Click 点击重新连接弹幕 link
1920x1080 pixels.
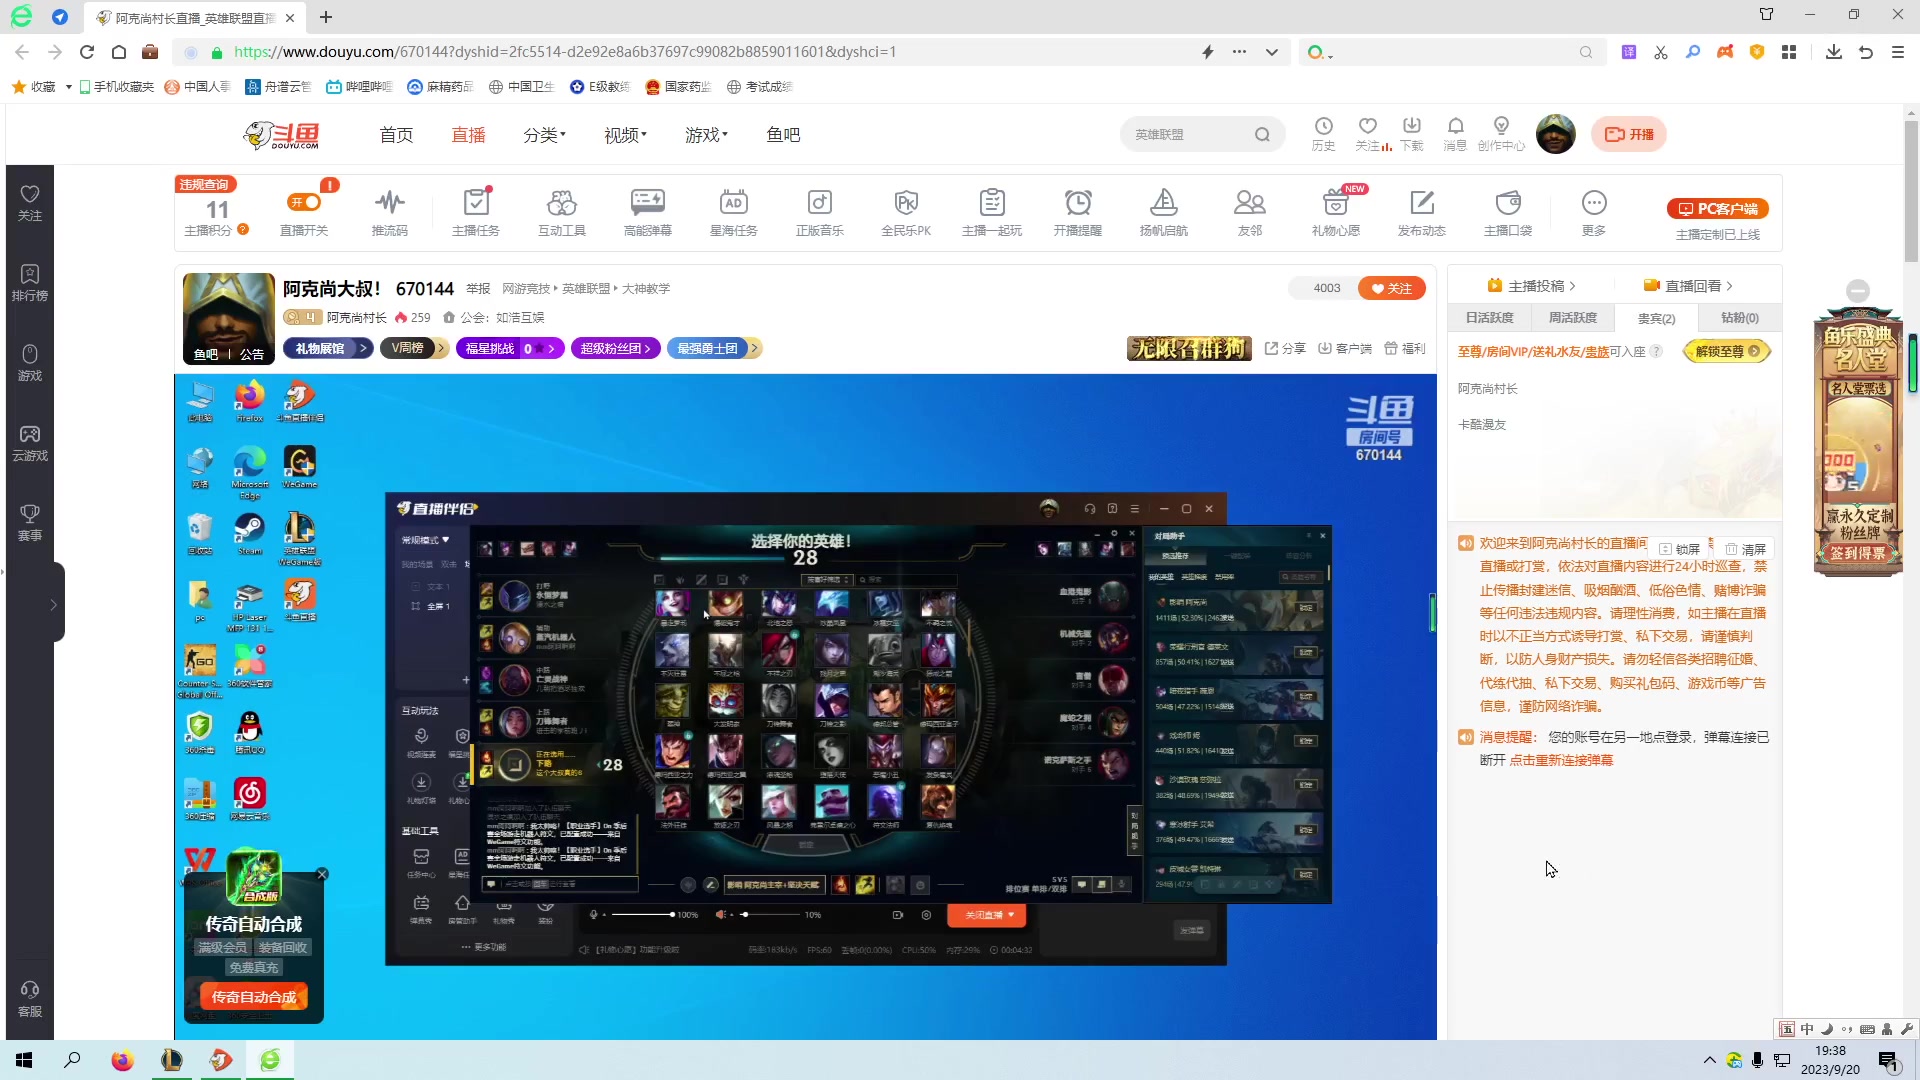(x=1561, y=760)
